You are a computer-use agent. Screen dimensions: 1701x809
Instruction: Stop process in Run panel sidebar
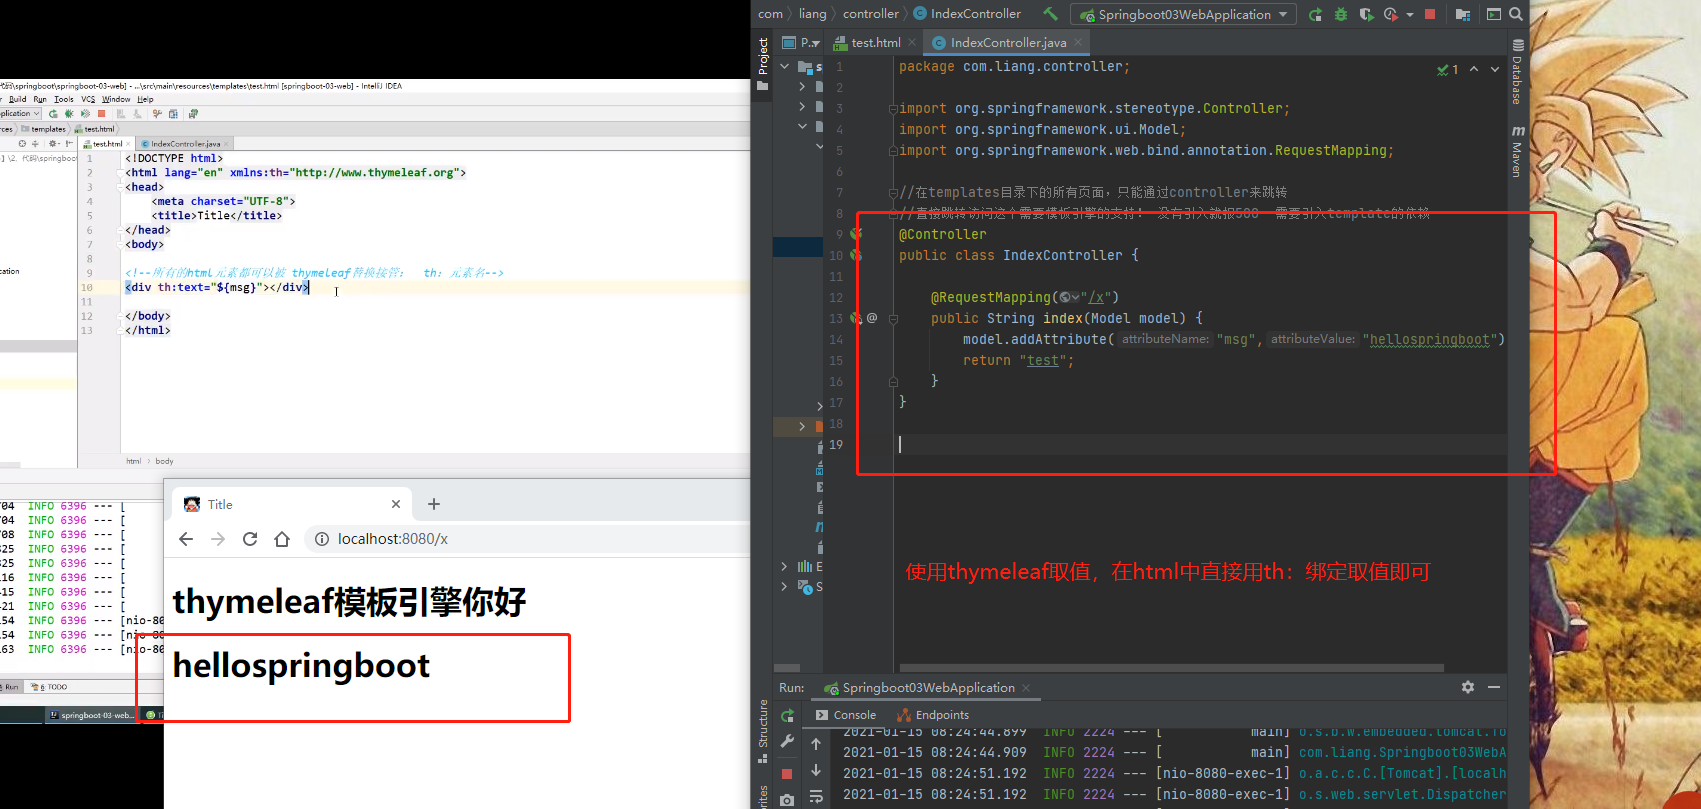pyautogui.click(x=787, y=774)
